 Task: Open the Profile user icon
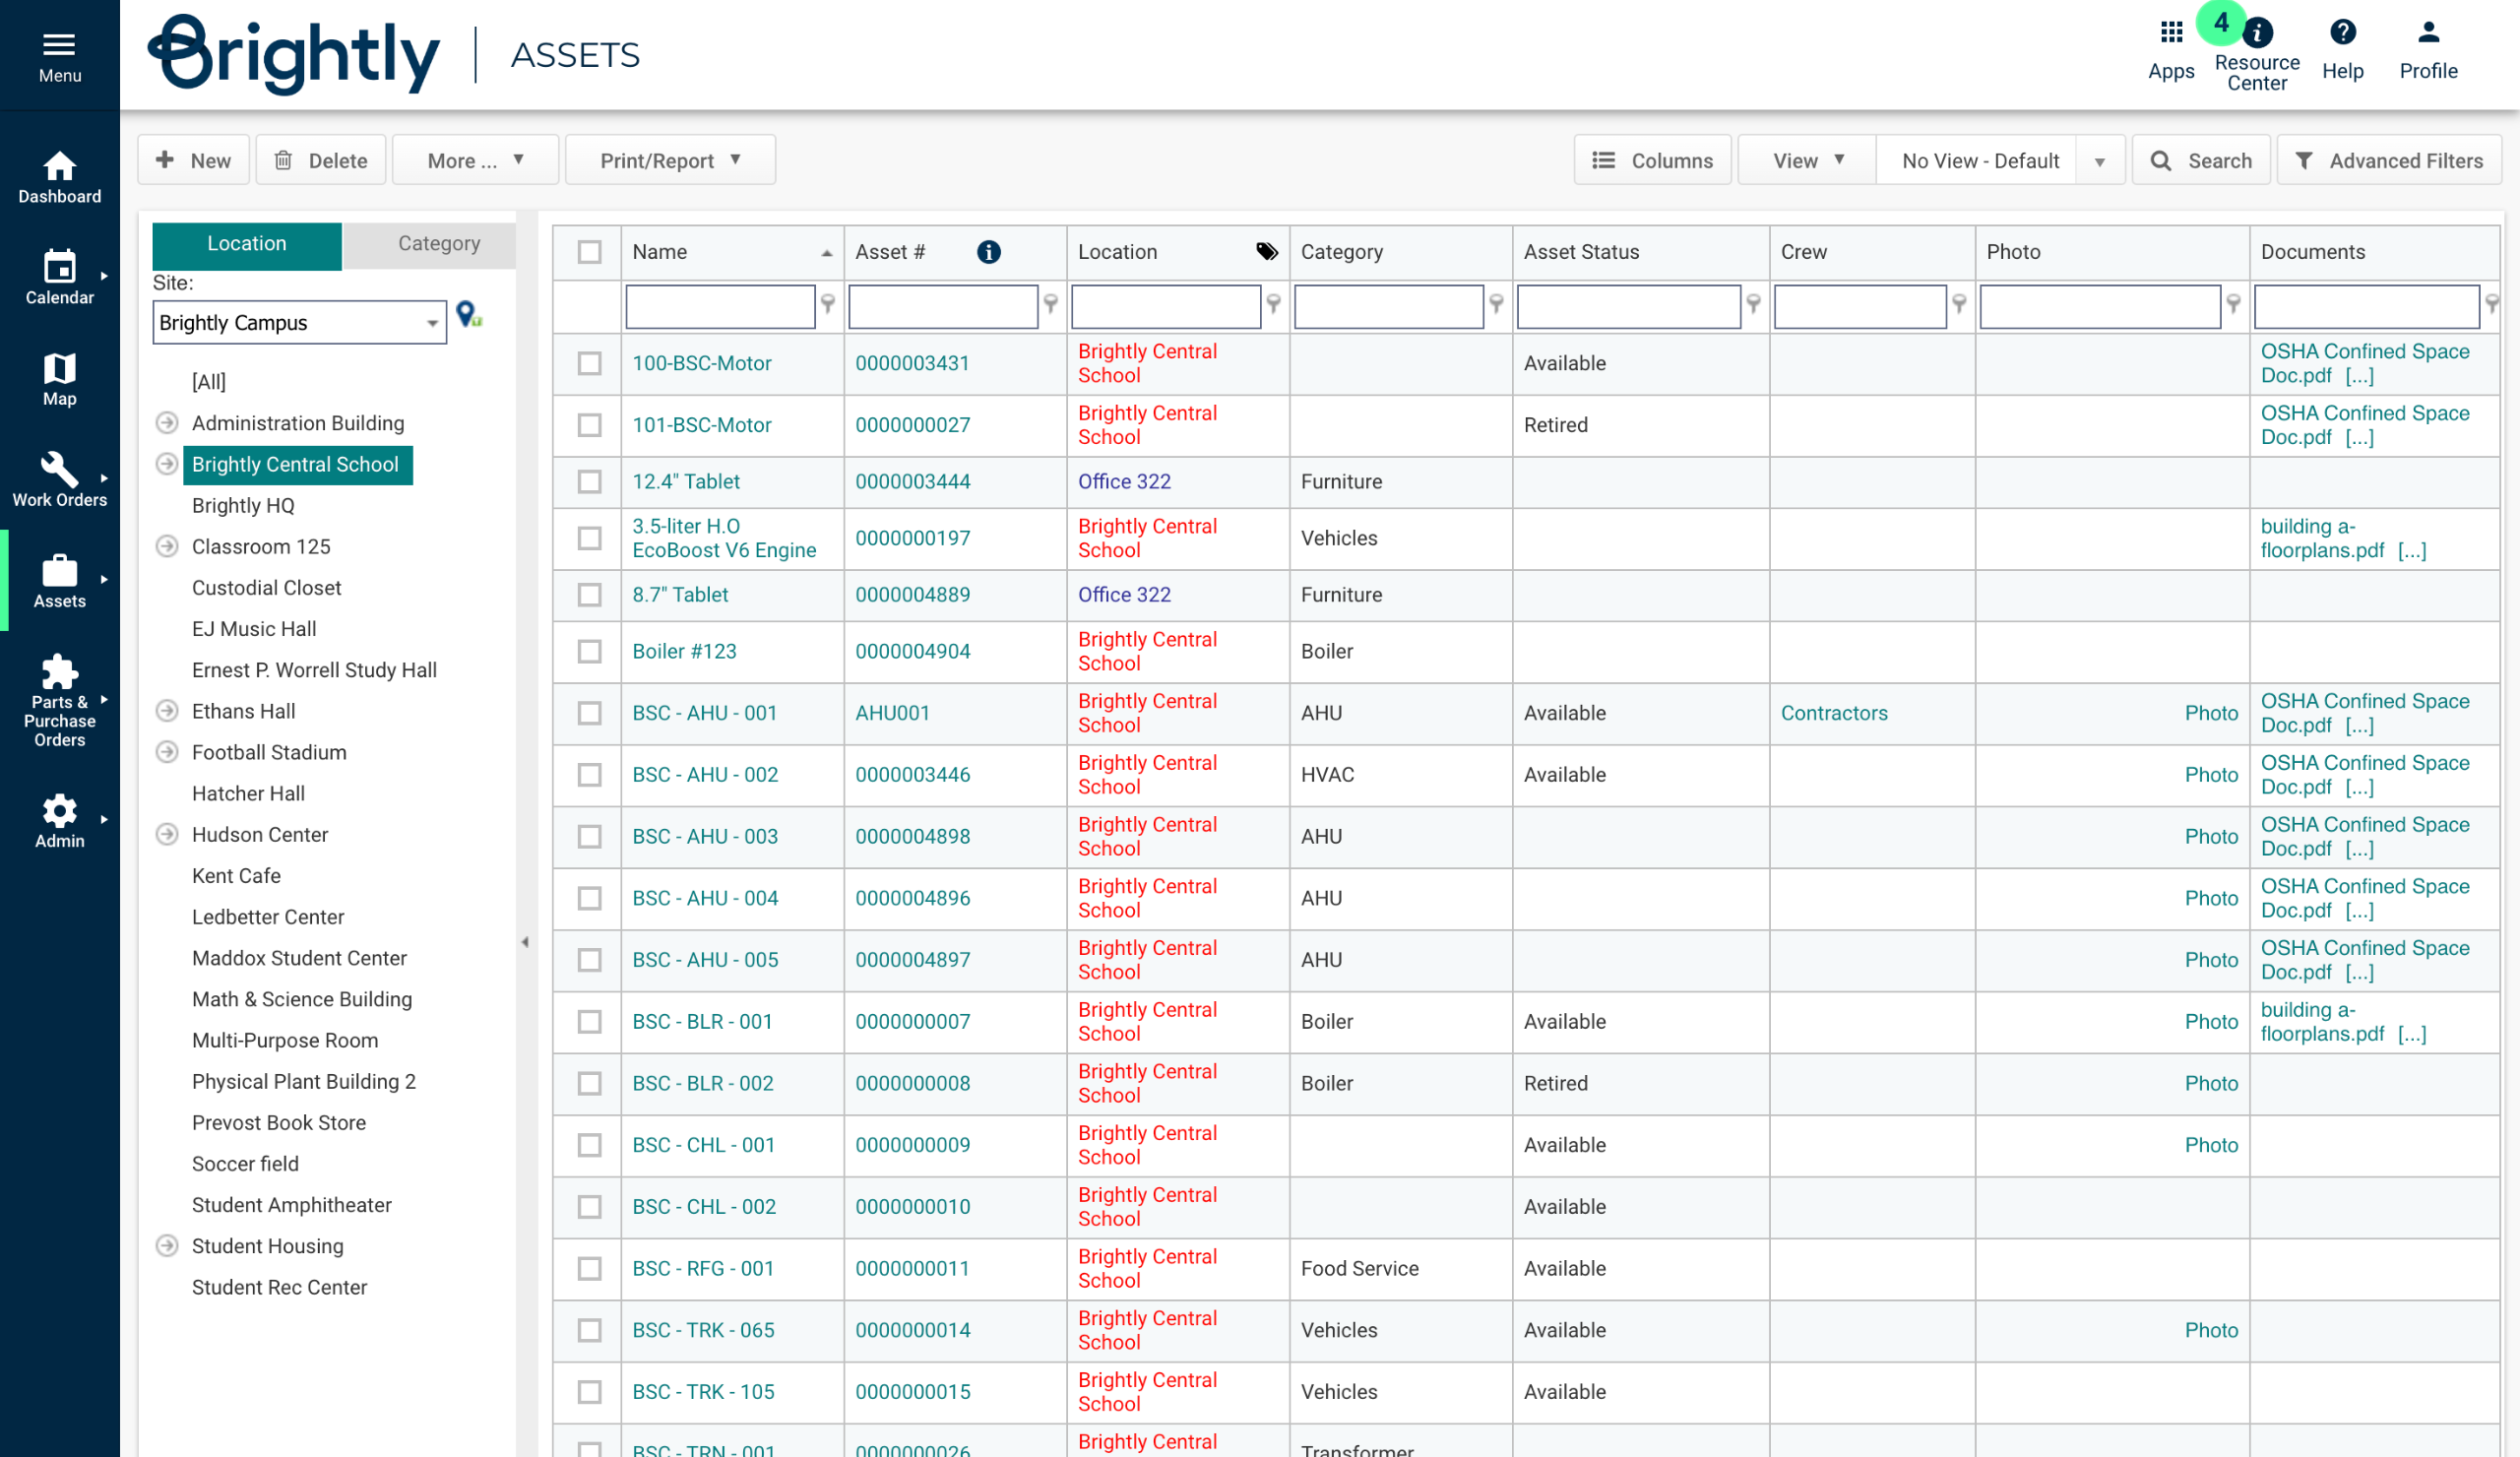[2428, 33]
